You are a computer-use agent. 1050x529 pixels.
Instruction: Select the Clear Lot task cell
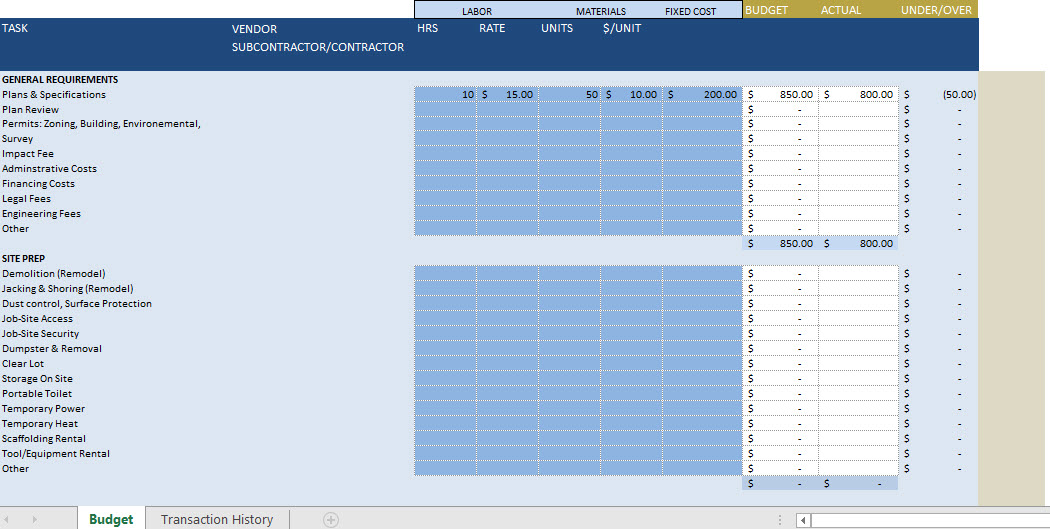point(23,364)
